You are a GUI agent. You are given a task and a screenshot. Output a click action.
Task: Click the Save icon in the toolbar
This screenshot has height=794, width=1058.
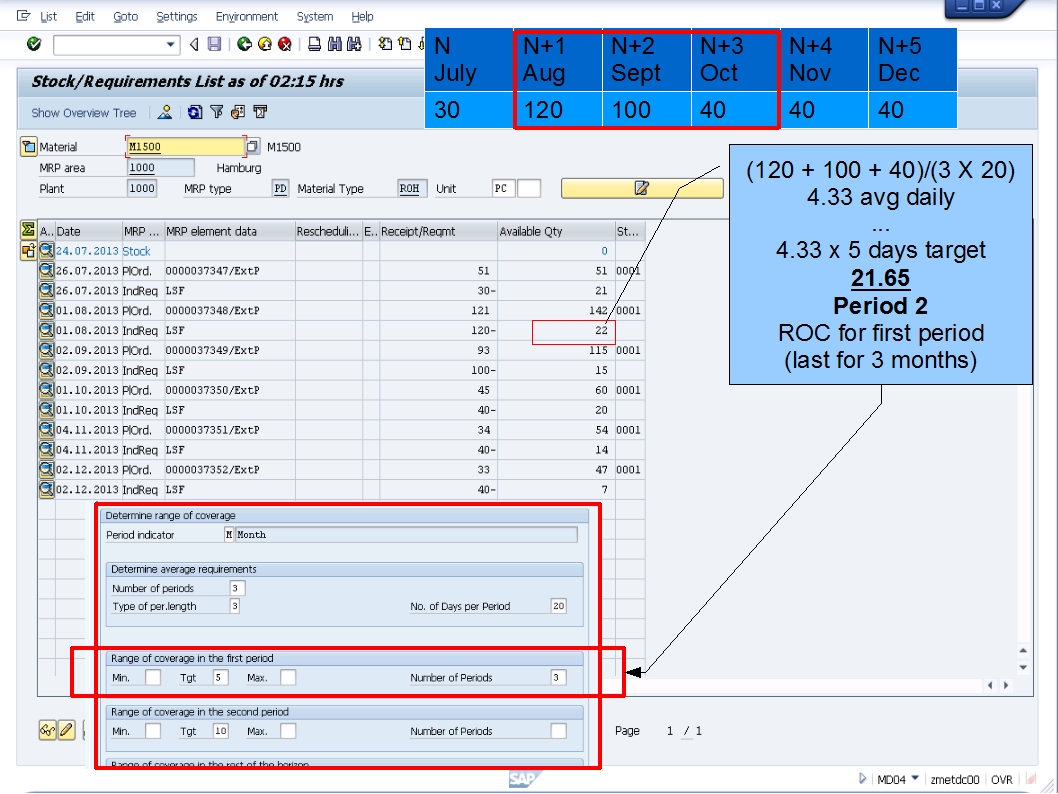coord(214,45)
